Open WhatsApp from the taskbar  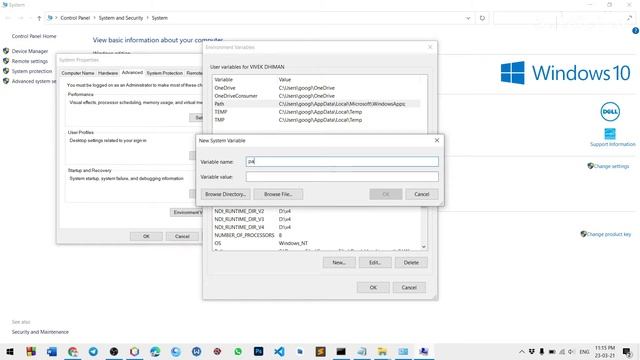point(238,351)
